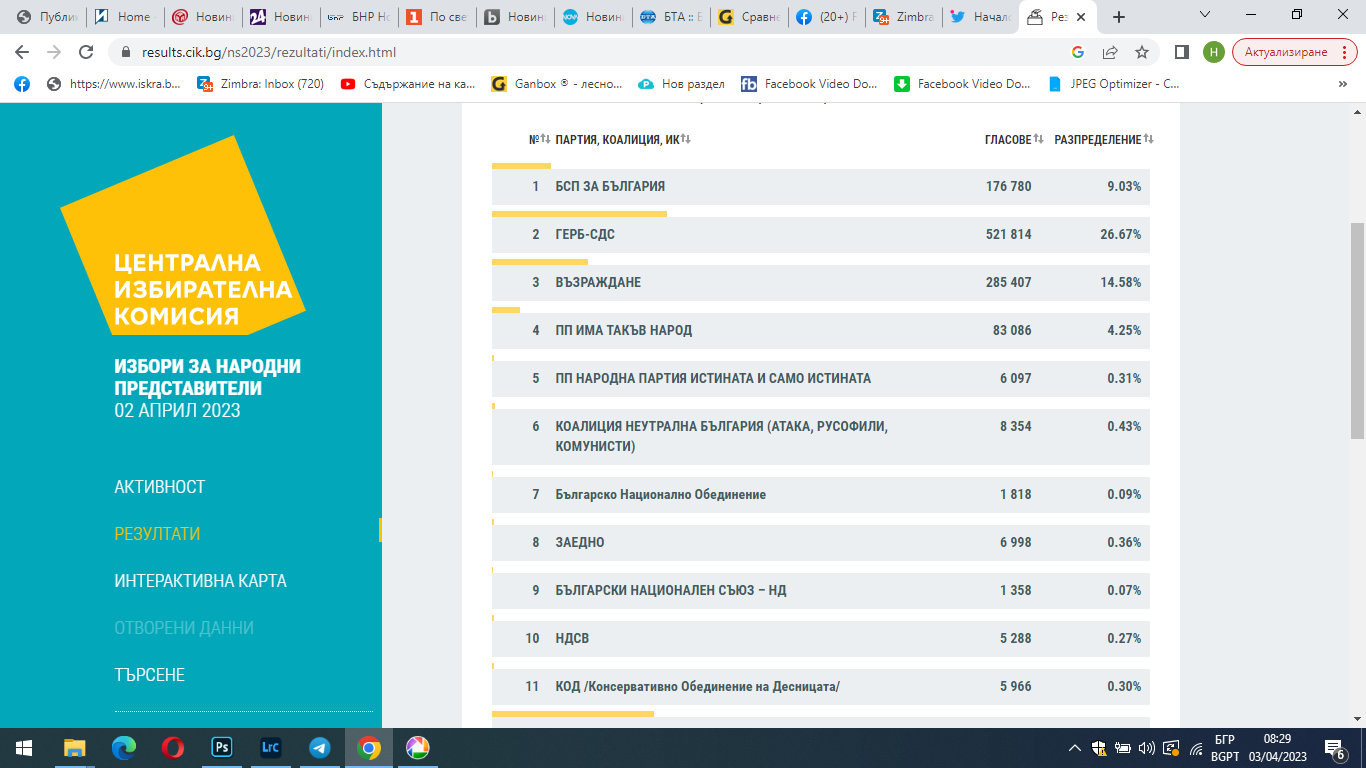Viewport: 1366px width, 768px height.
Task: Click the share page icon in address bar
Action: click(1110, 52)
